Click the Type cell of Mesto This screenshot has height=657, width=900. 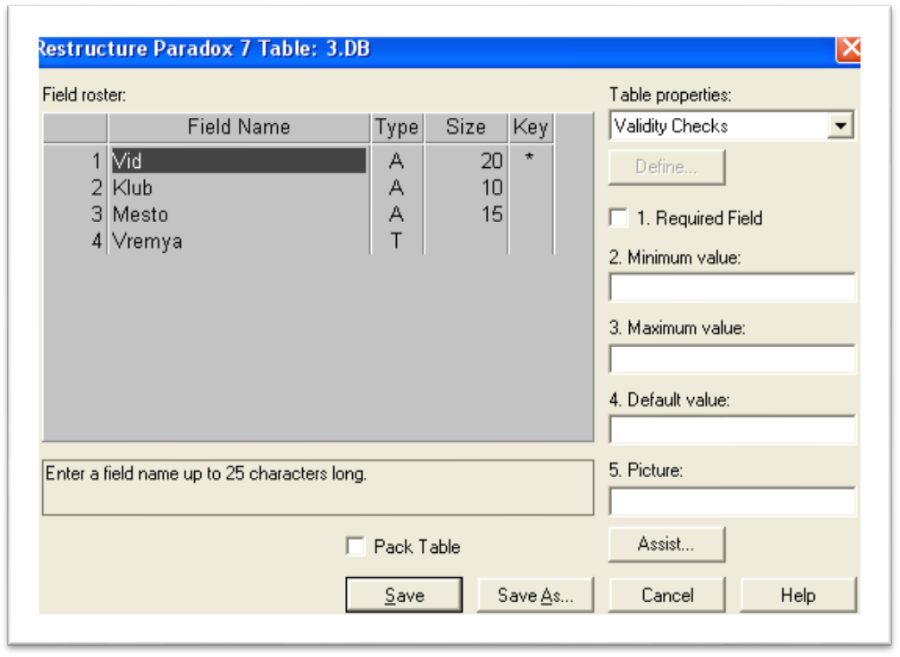(x=397, y=215)
